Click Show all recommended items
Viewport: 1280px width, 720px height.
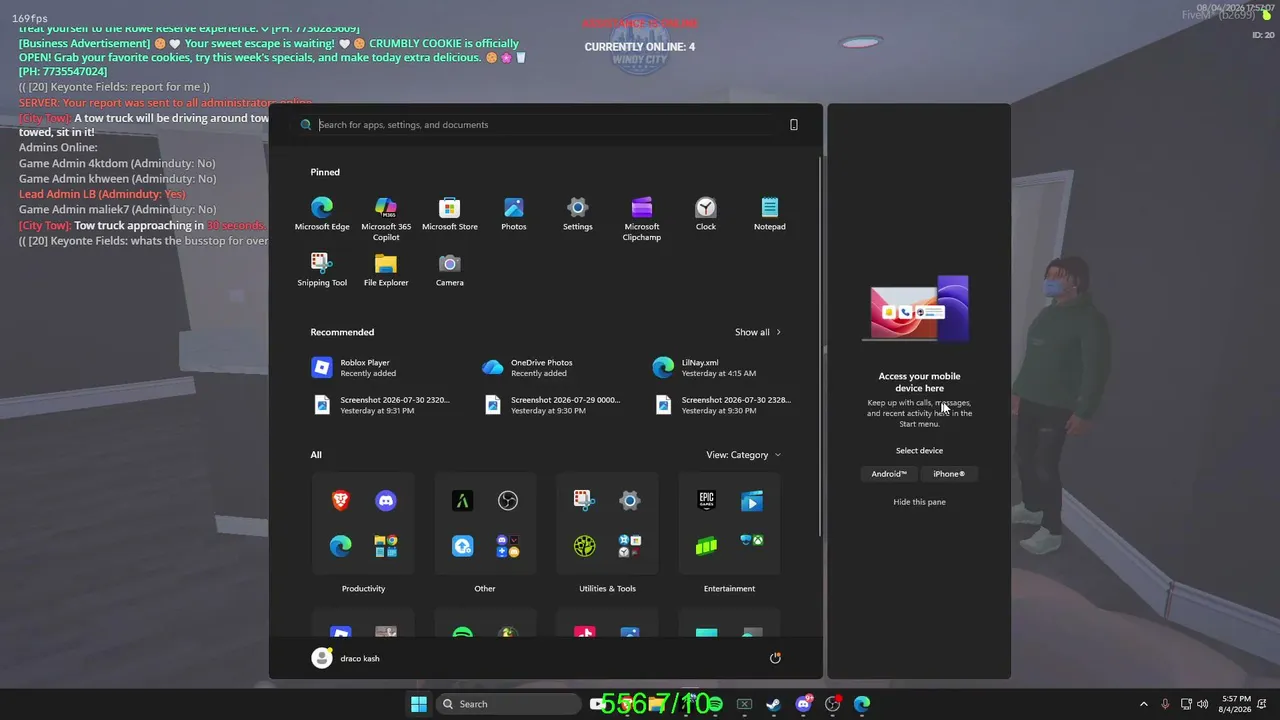[x=758, y=332]
